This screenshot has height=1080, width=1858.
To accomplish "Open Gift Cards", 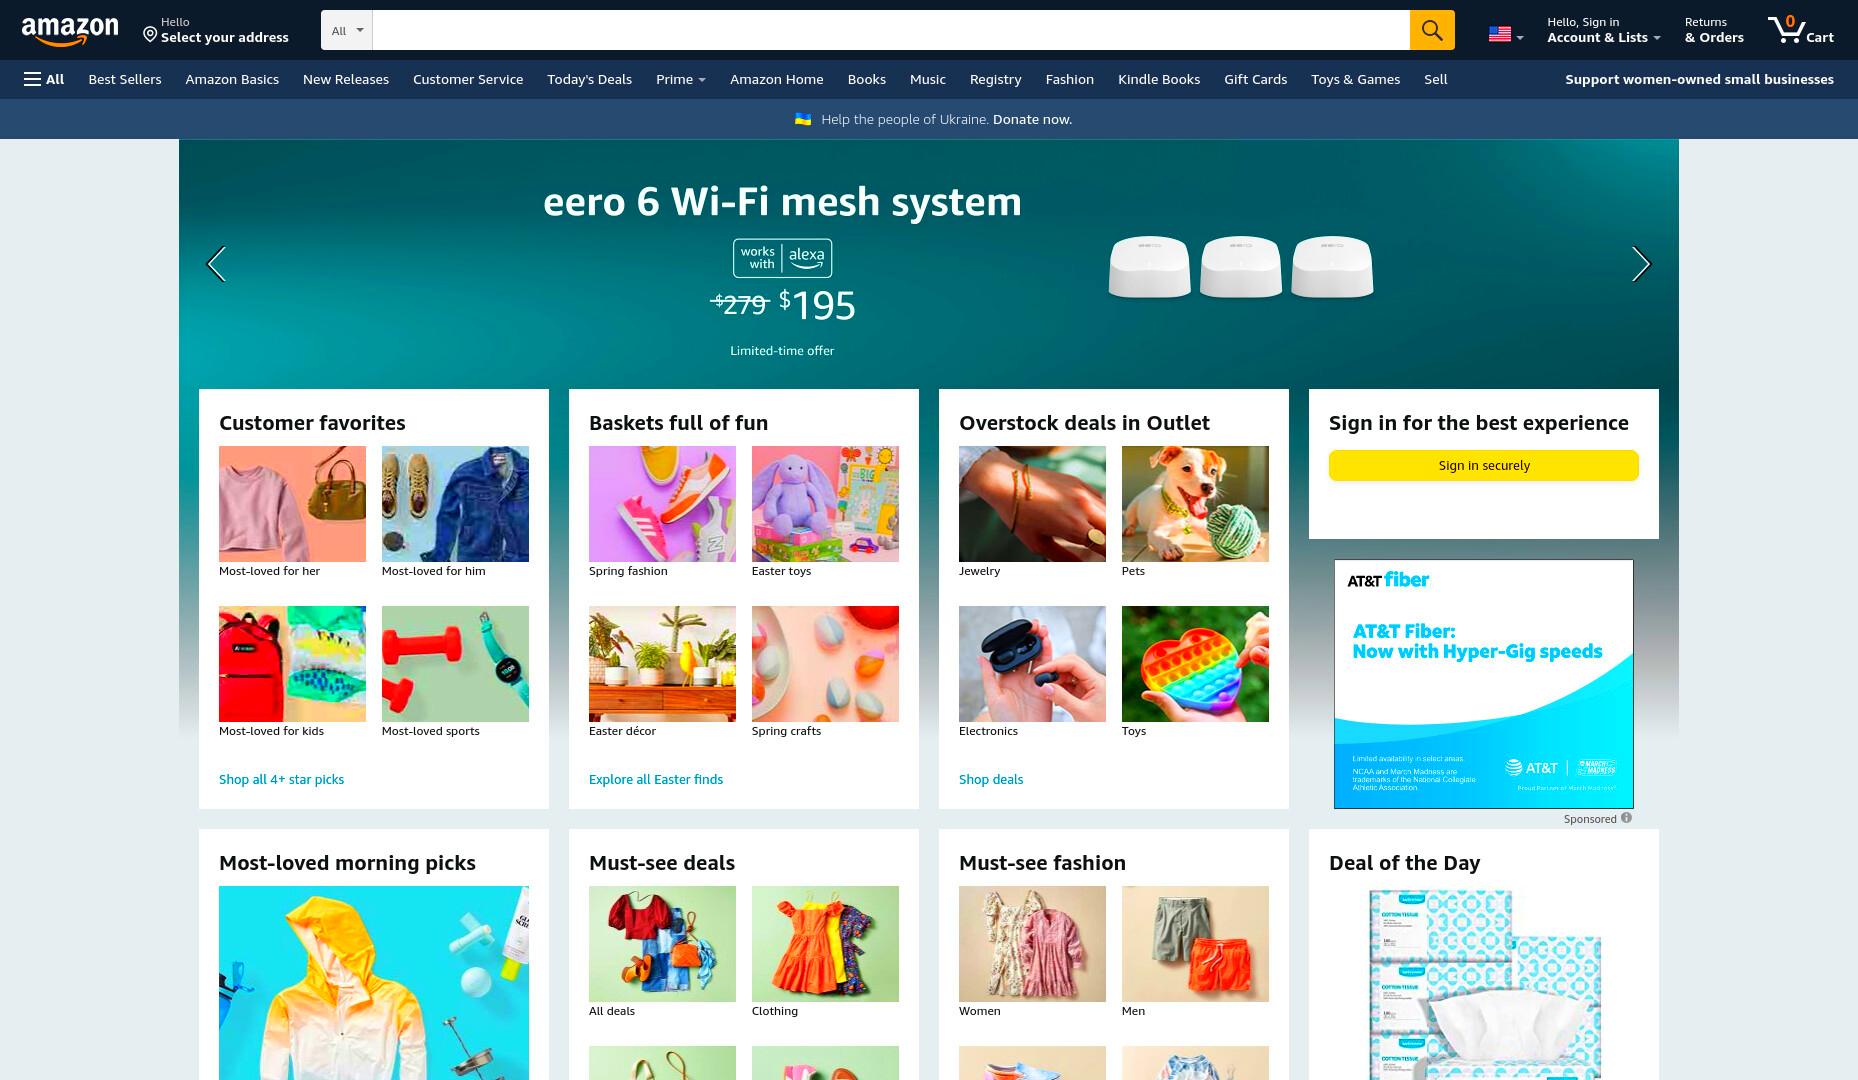I will pos(1256,79).
